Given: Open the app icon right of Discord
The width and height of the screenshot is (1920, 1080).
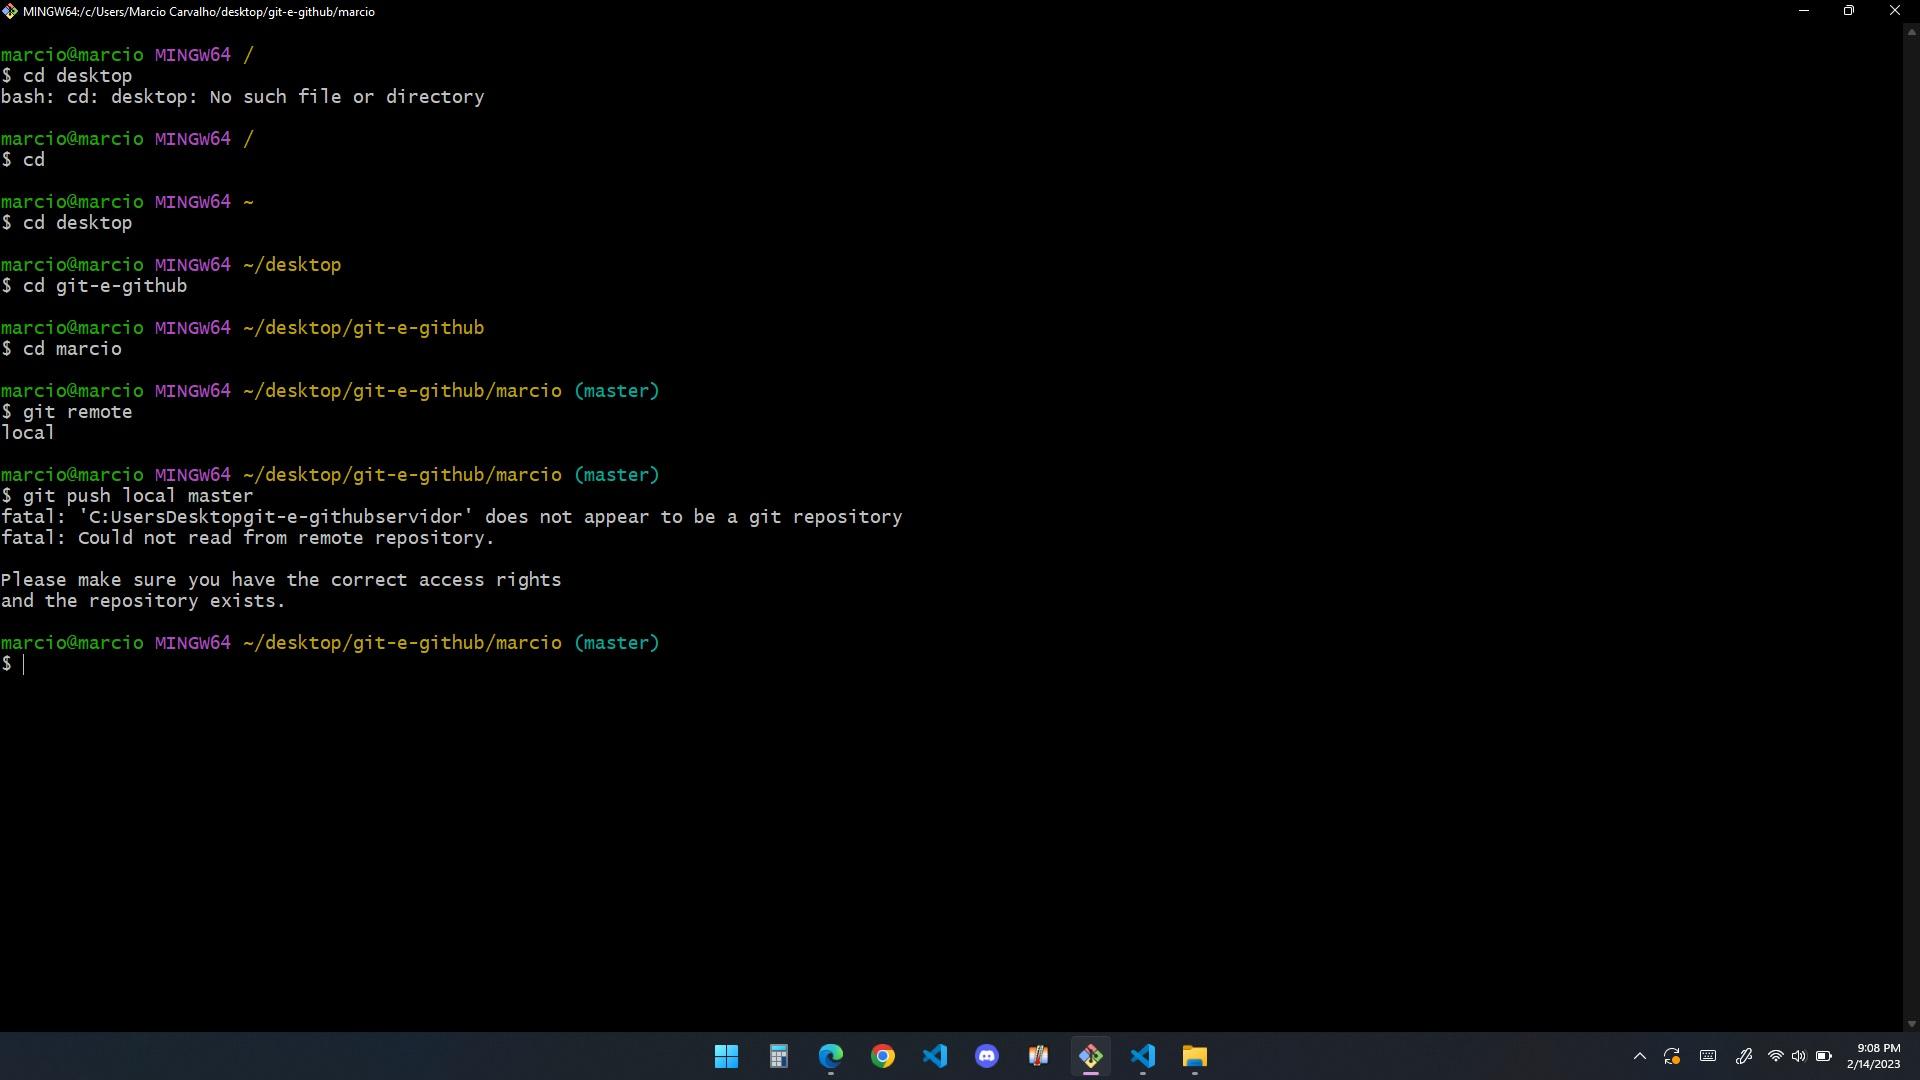Looking at the screenshot, I should tap(1039, 1056).
